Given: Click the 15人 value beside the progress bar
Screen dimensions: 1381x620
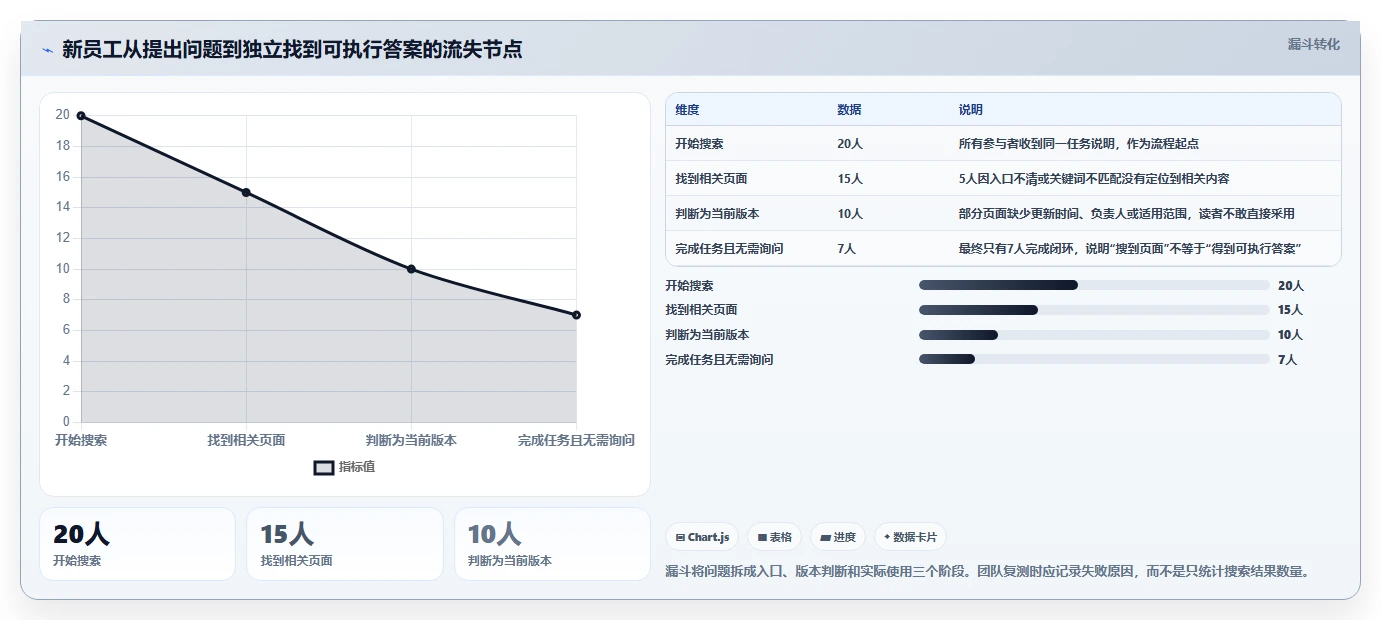Looking at the screenshot, I should (x=1290, y=310).
